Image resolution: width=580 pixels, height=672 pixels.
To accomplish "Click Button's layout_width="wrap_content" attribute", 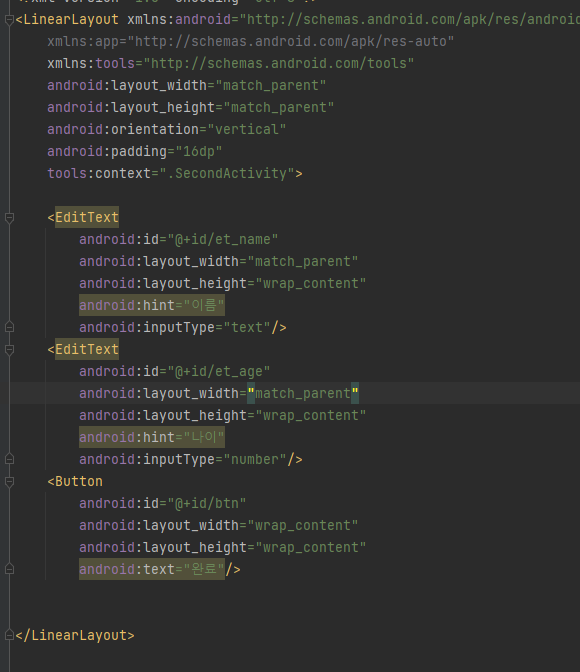I will click(219, 525).
